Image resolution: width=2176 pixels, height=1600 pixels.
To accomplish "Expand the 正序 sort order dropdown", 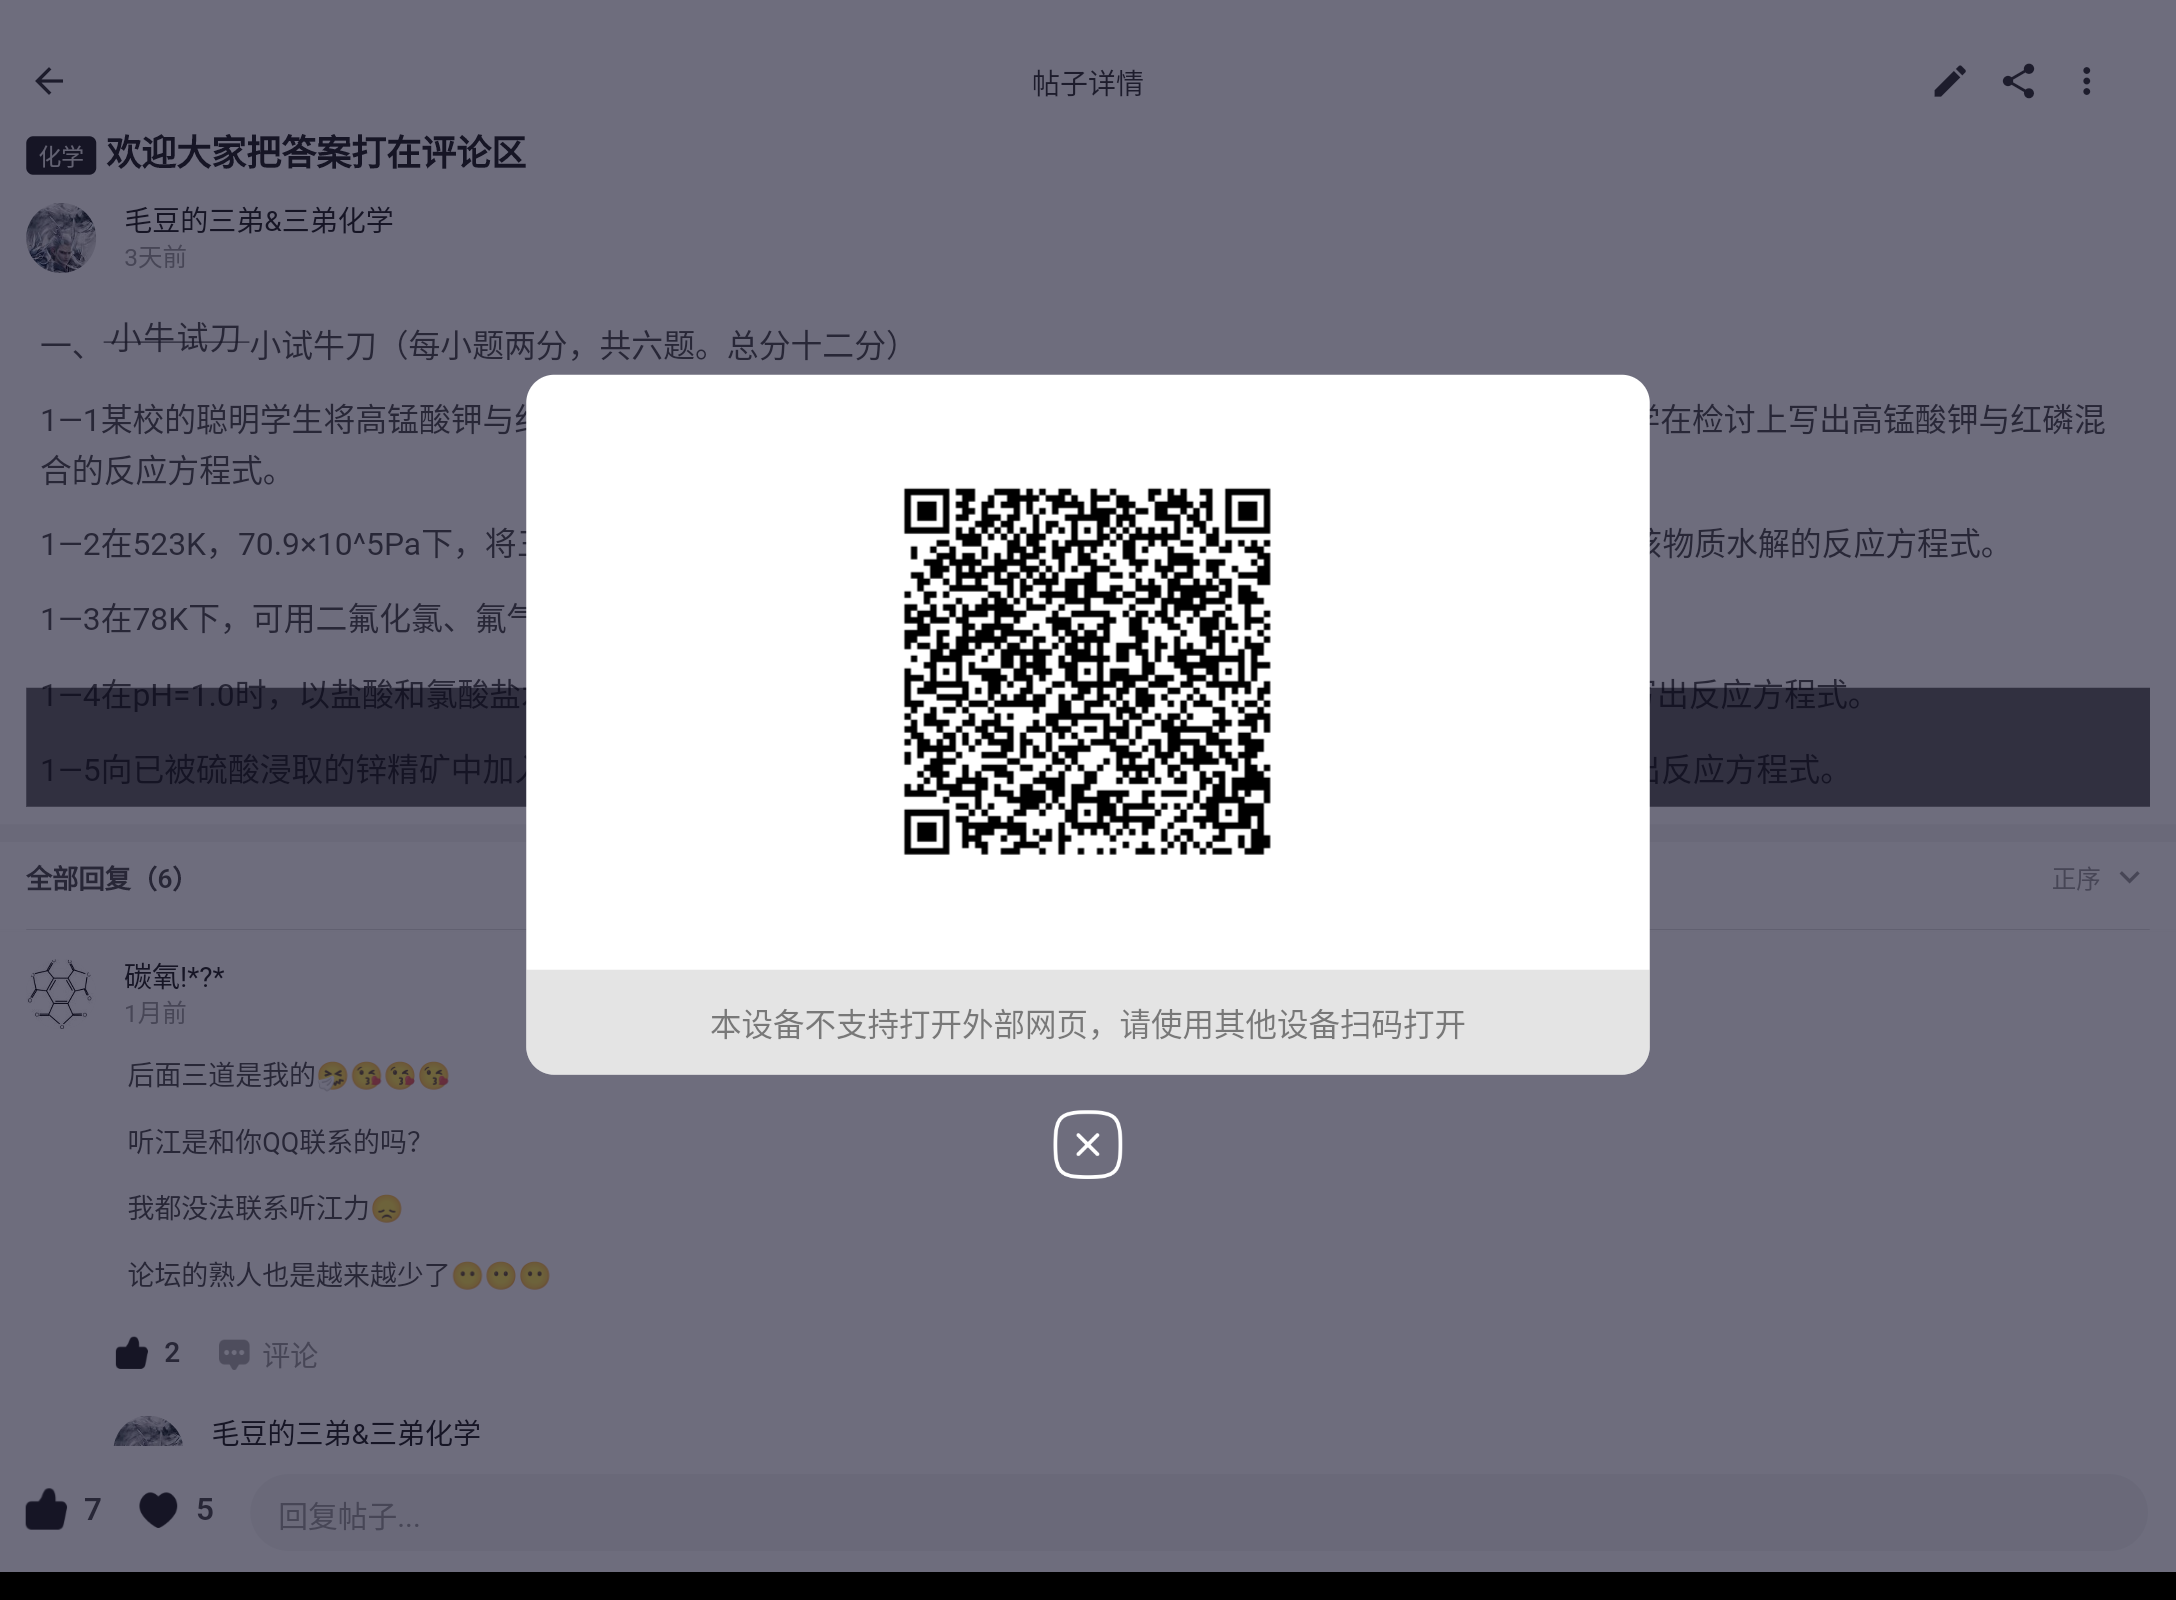I will (2096, 878).
